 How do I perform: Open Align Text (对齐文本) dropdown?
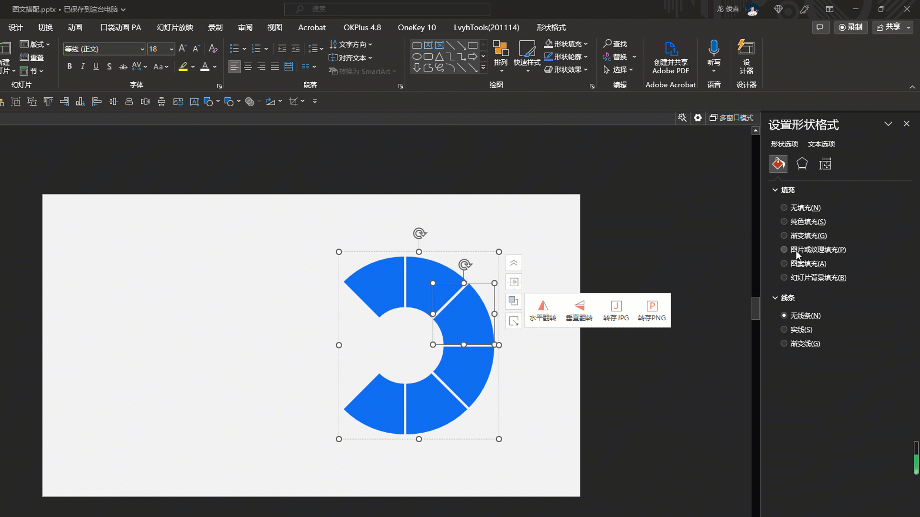tap(351, 58)
